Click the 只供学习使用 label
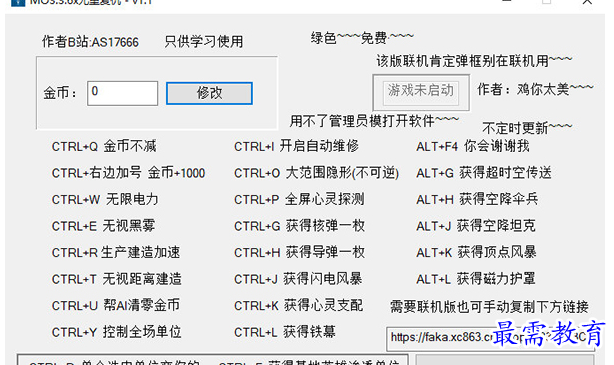Viewport: 614px width, 365px height. (x=204, y=42)
